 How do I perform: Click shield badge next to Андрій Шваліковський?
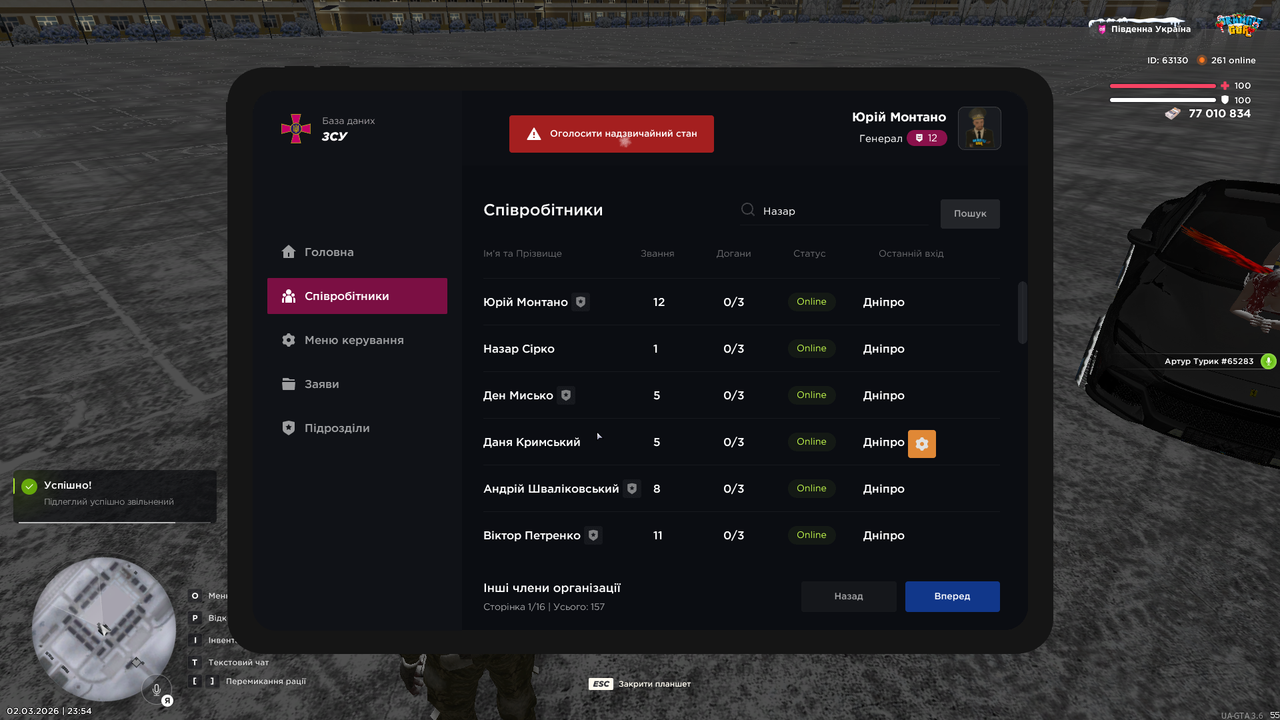coord(632,489)
